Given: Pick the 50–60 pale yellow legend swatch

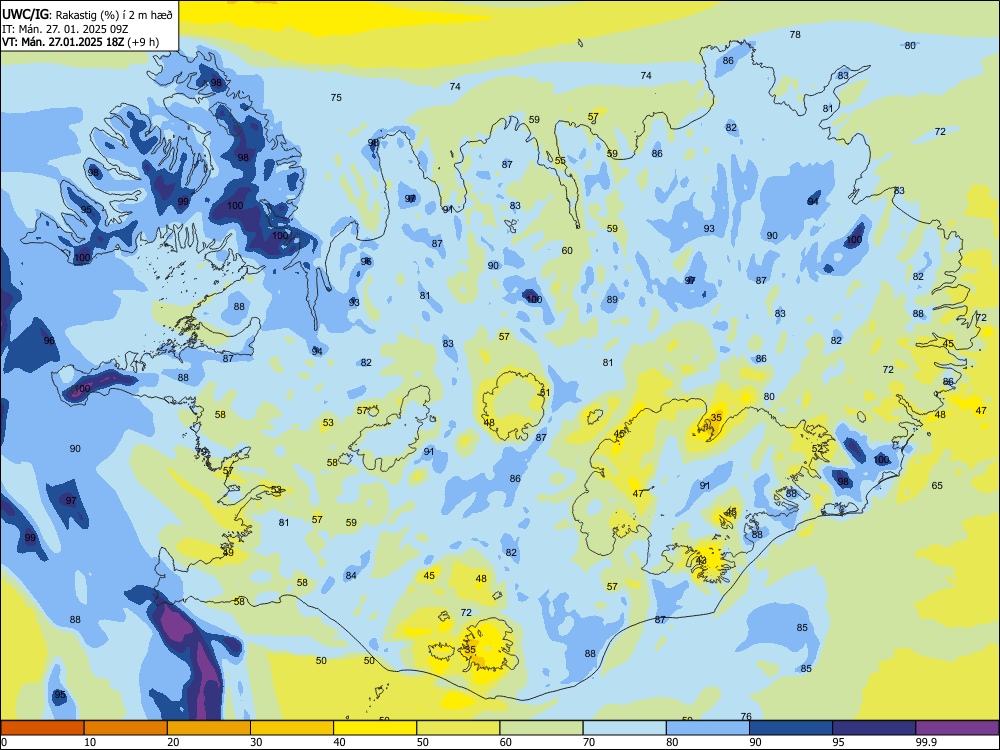Looking at the screenshot, I should [x=458, y=728].
